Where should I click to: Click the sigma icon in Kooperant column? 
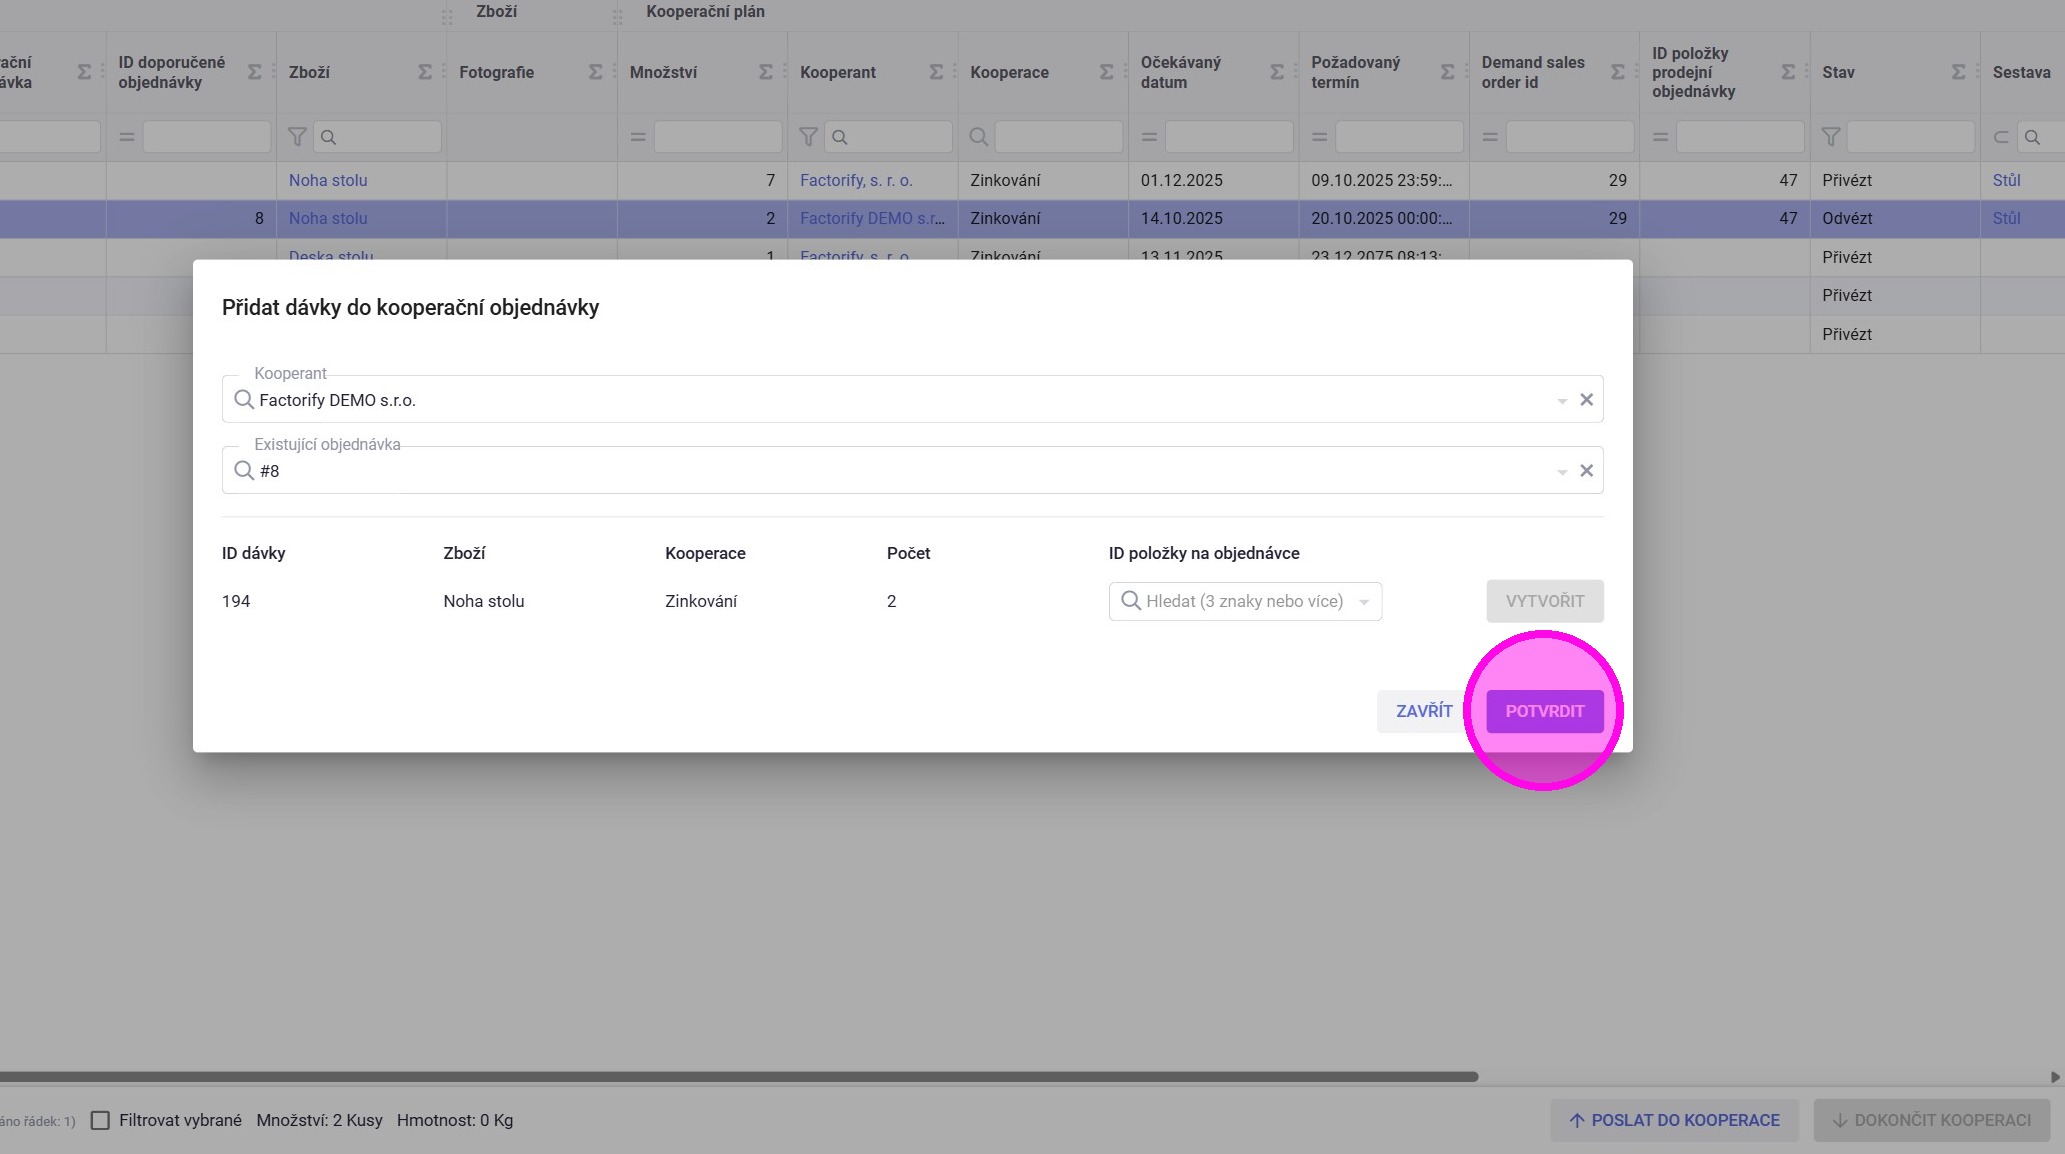pyautogui.click(x=935, y=72)
